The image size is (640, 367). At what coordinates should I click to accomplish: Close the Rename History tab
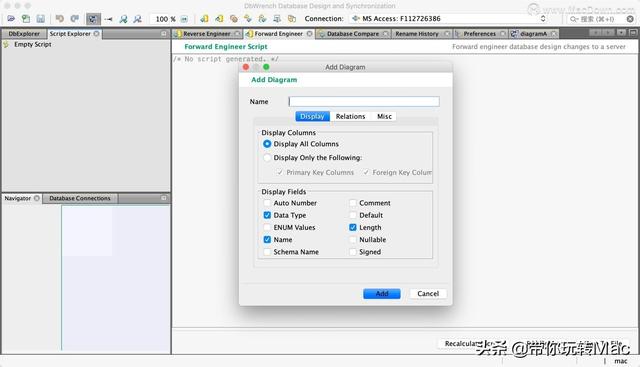point(447,33)
